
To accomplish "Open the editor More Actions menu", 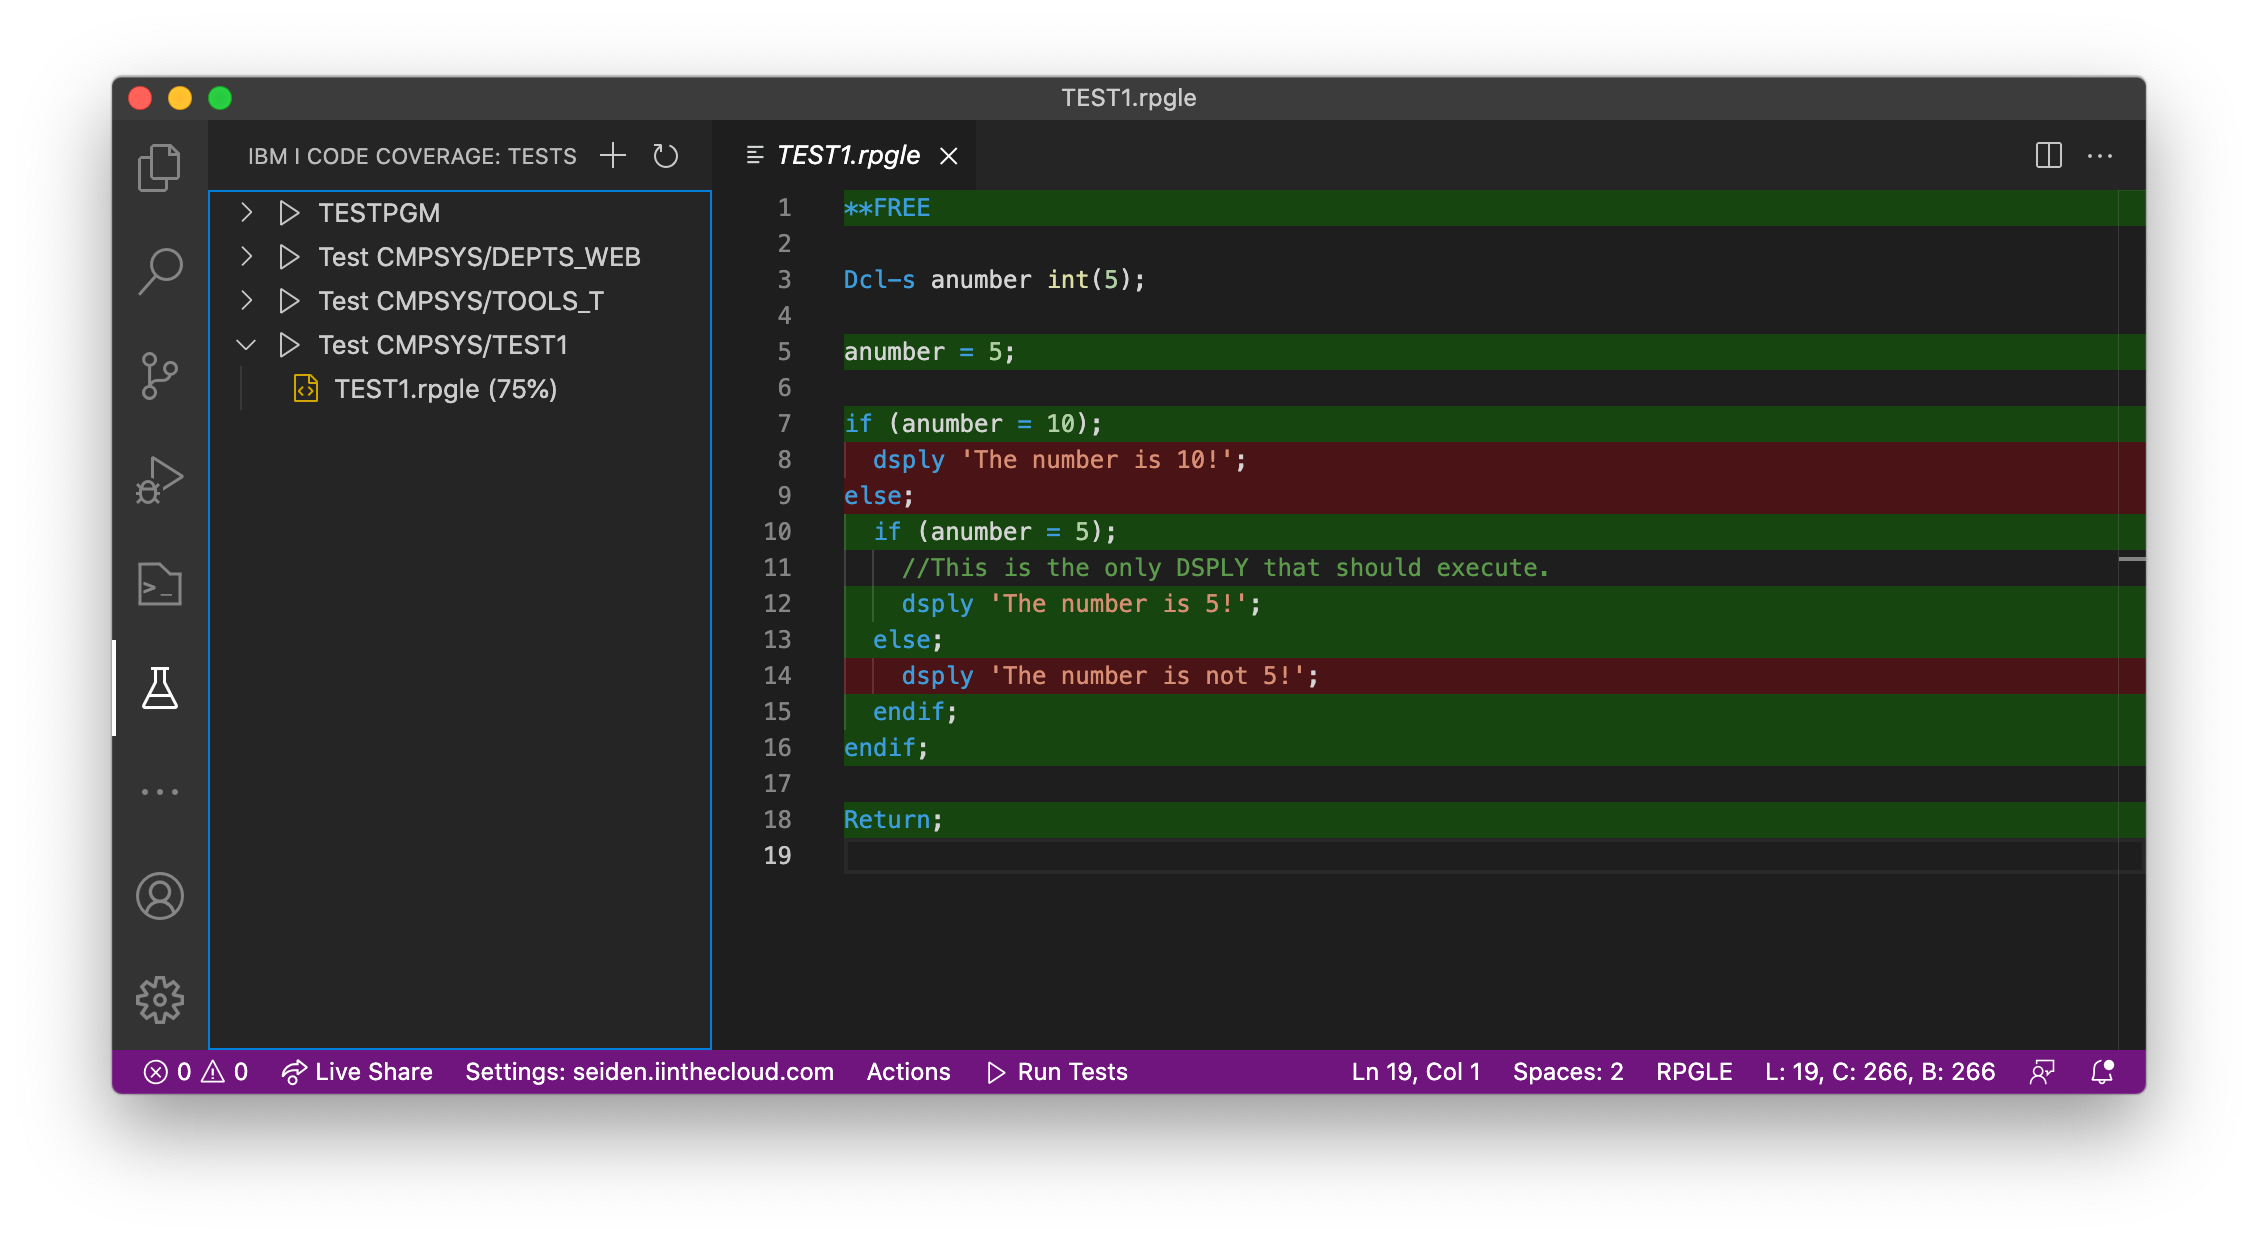I will click(2101, 155).
